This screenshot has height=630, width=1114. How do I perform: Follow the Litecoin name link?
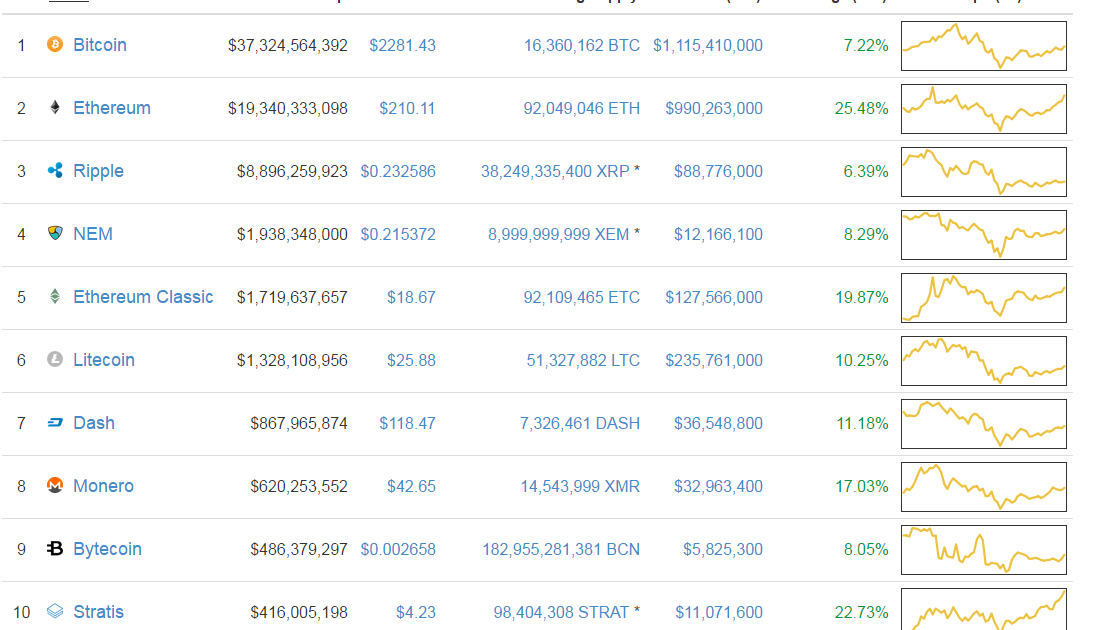click(104, 360)
